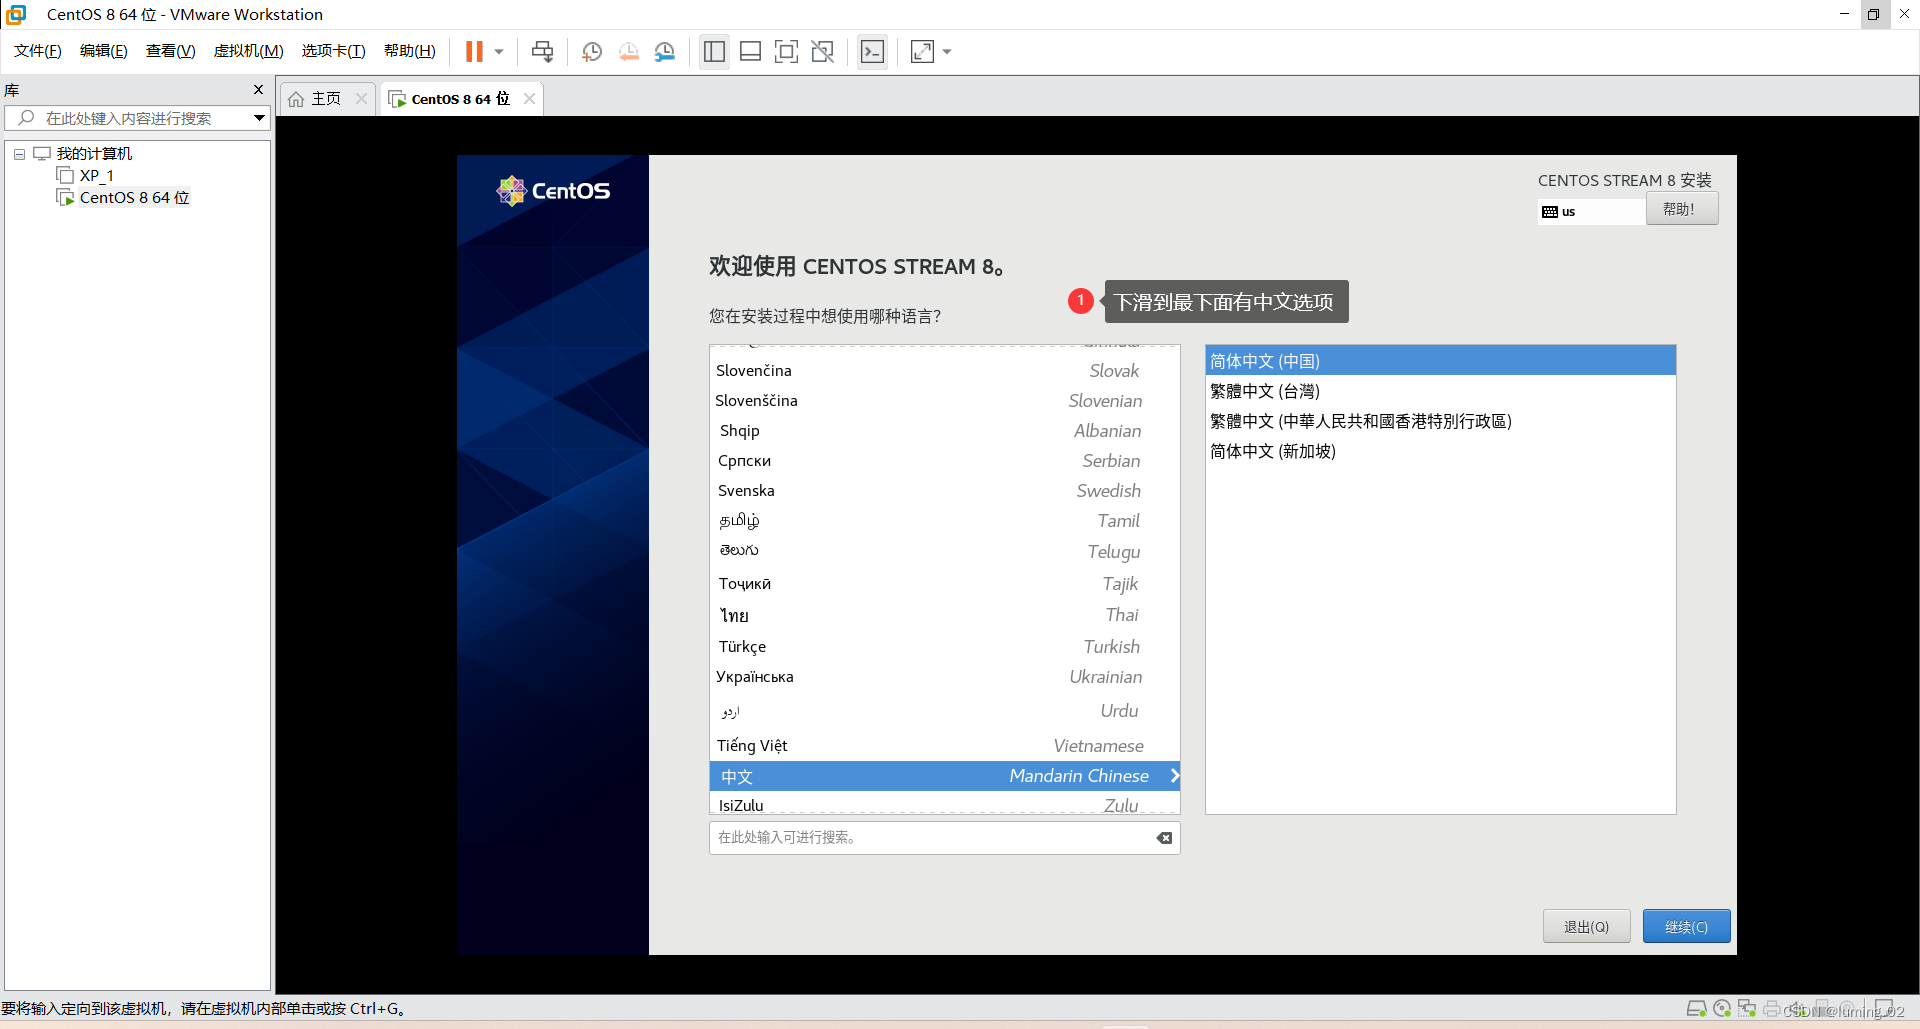The image size is (1920, 1029).
Task: Open the 查看(V) menu
Action: (x=171, y=51)
